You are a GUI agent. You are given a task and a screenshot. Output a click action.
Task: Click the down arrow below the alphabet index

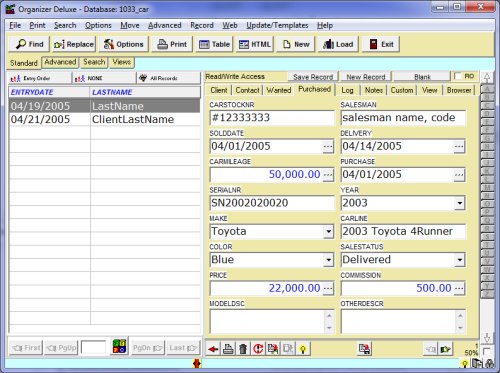click(x=487, y=338)
